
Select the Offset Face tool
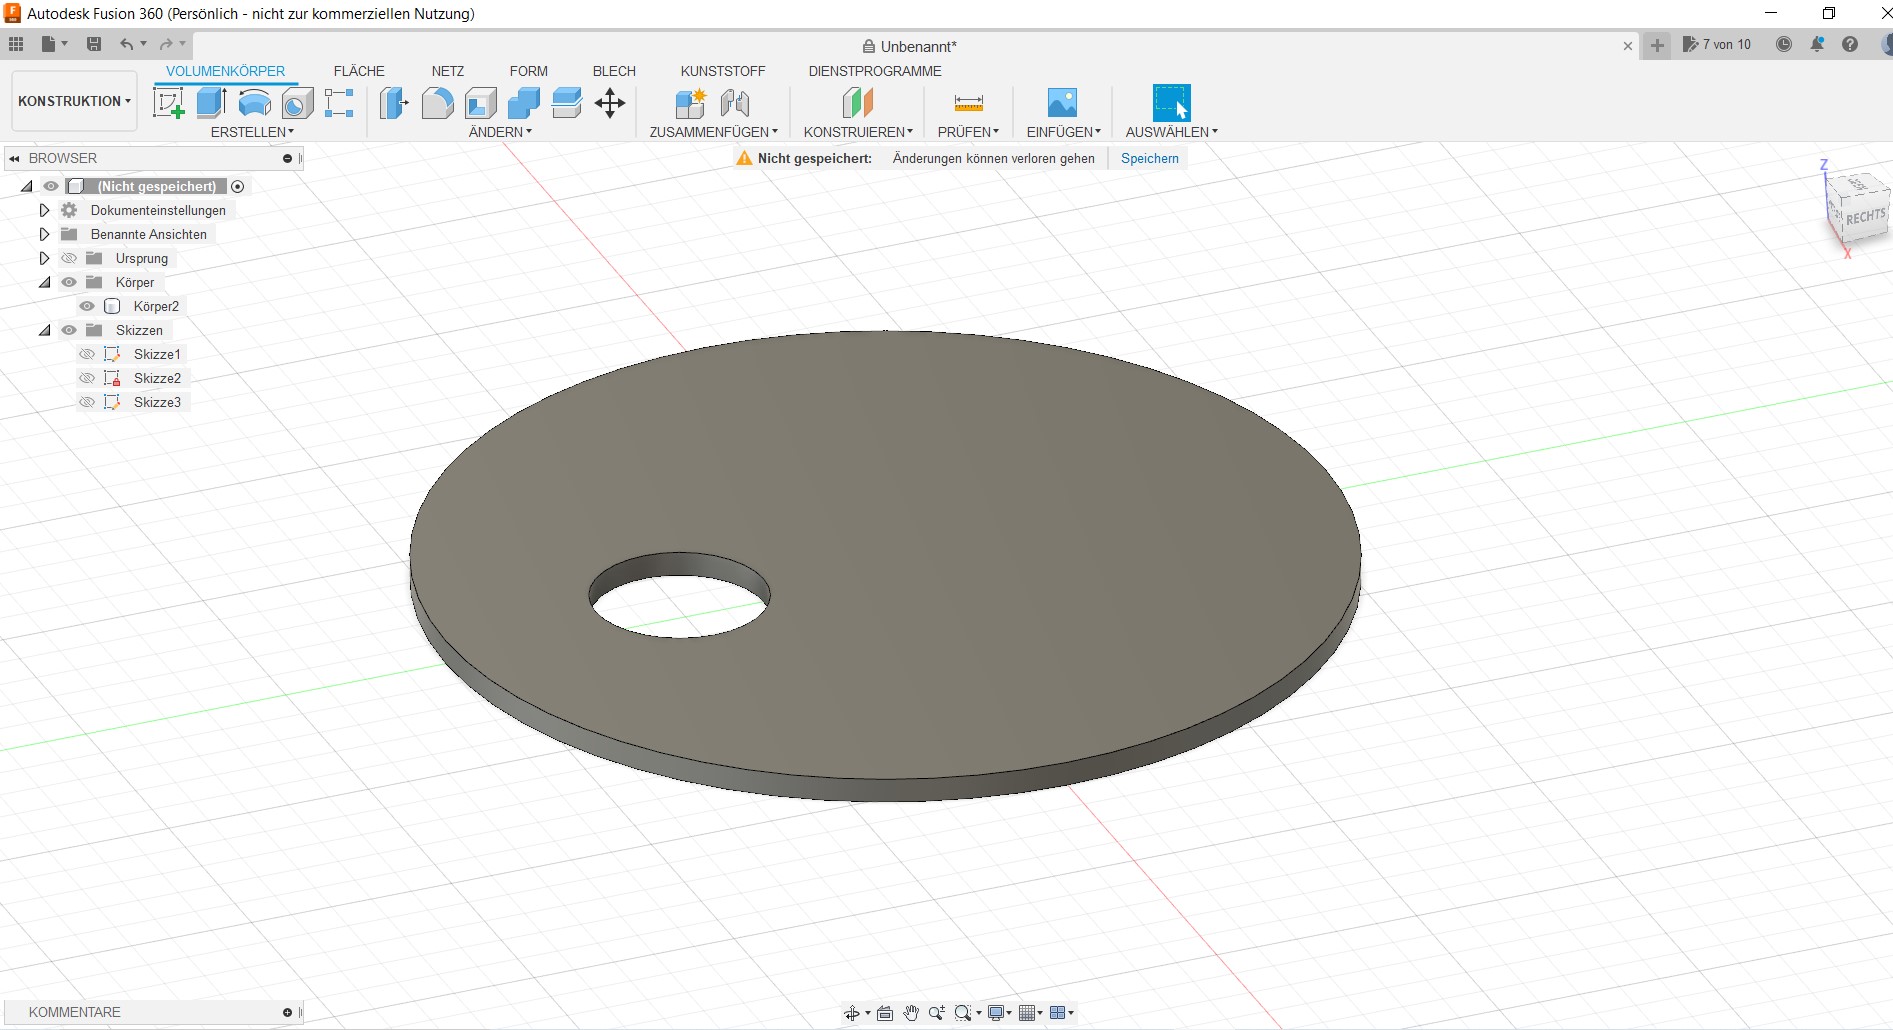567,103
